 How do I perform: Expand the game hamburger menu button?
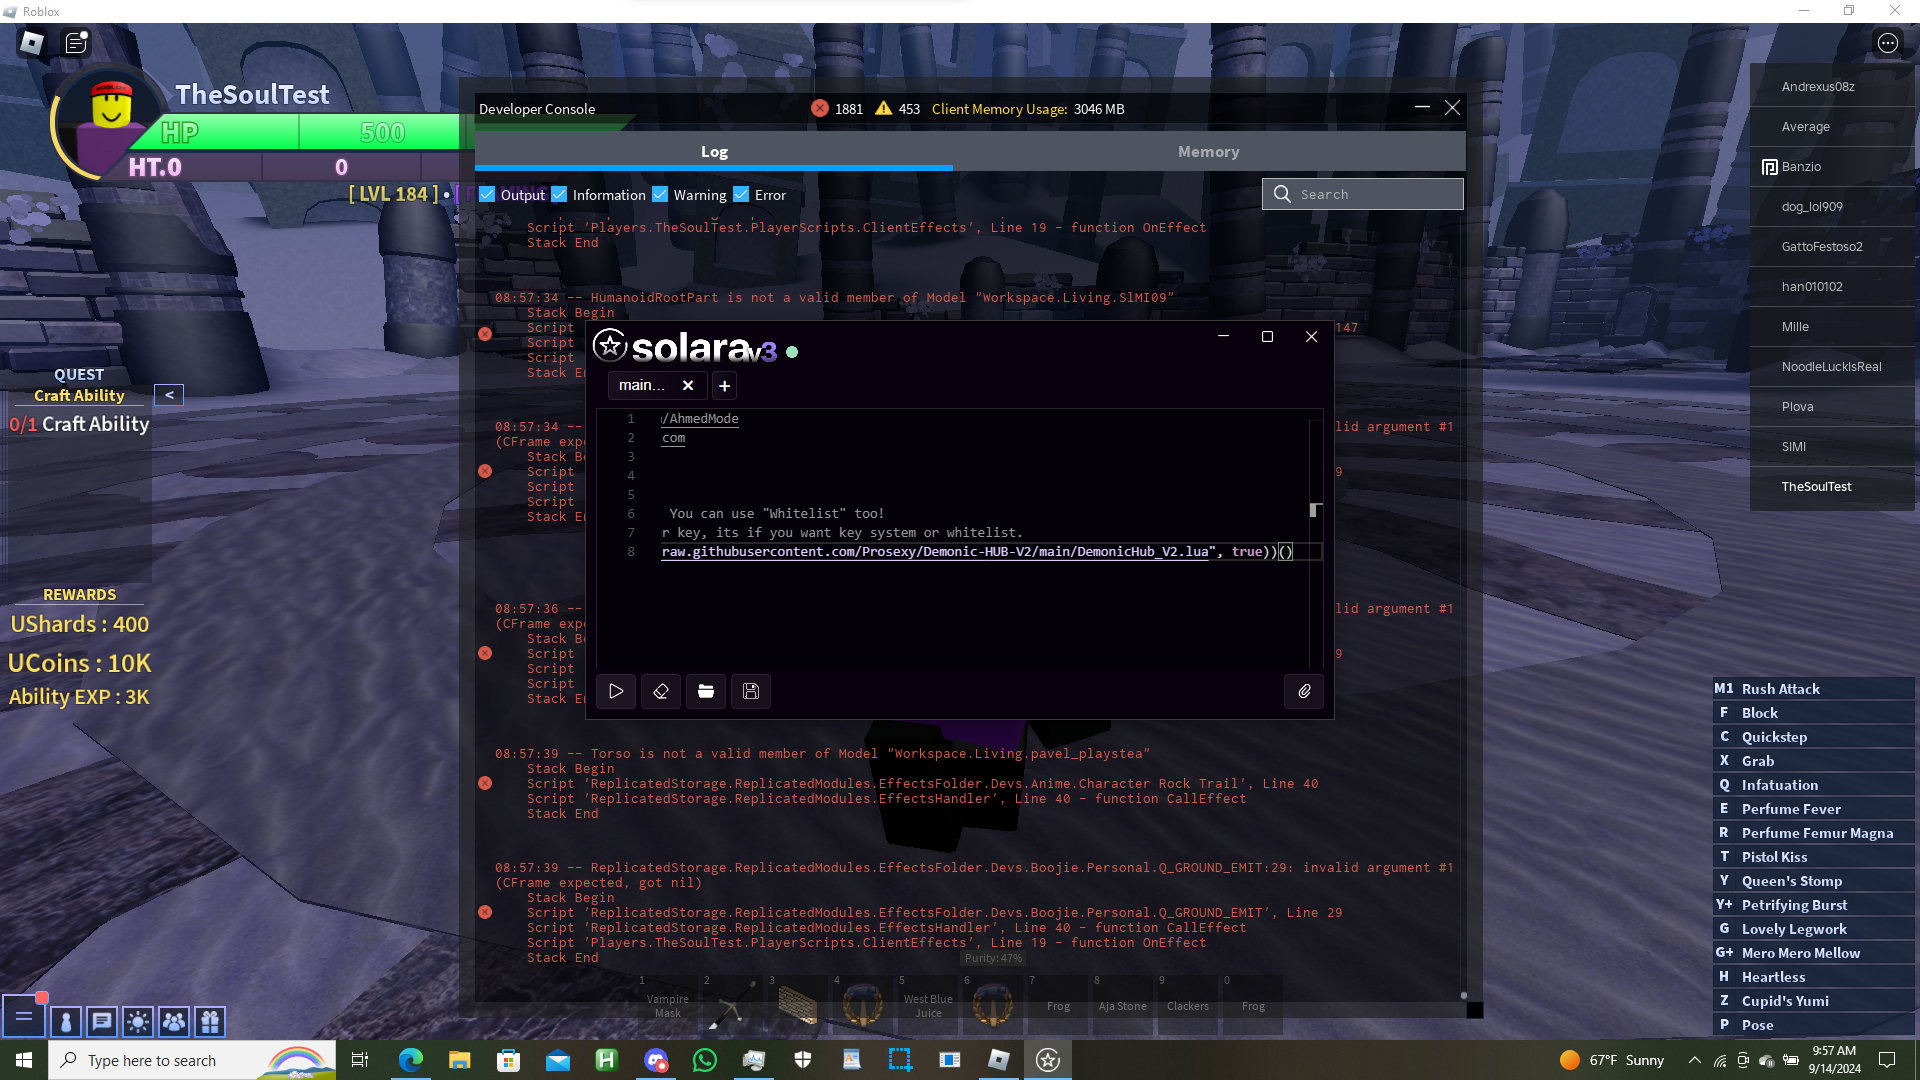pos(24,1017)
